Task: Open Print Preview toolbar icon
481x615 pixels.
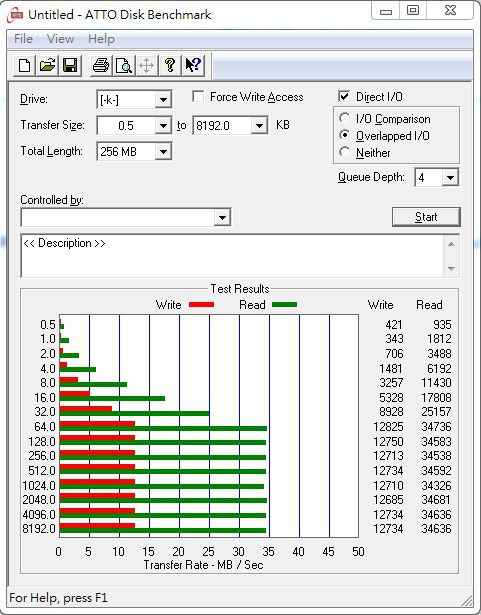Action: point(124,65)
